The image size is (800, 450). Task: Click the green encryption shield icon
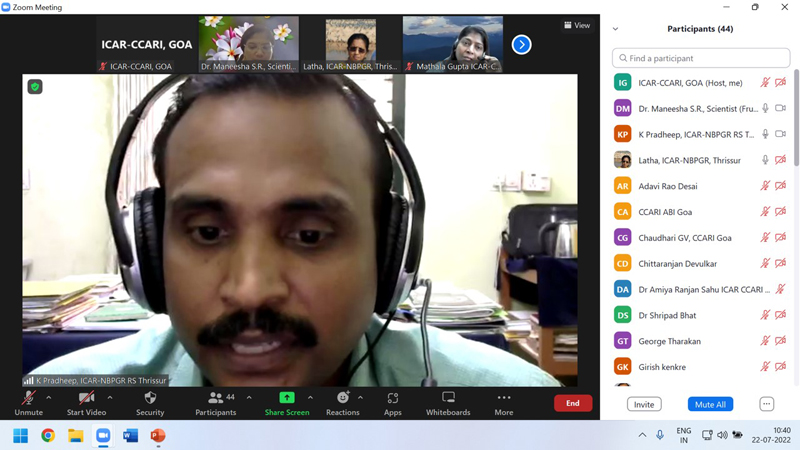[35, 87]
